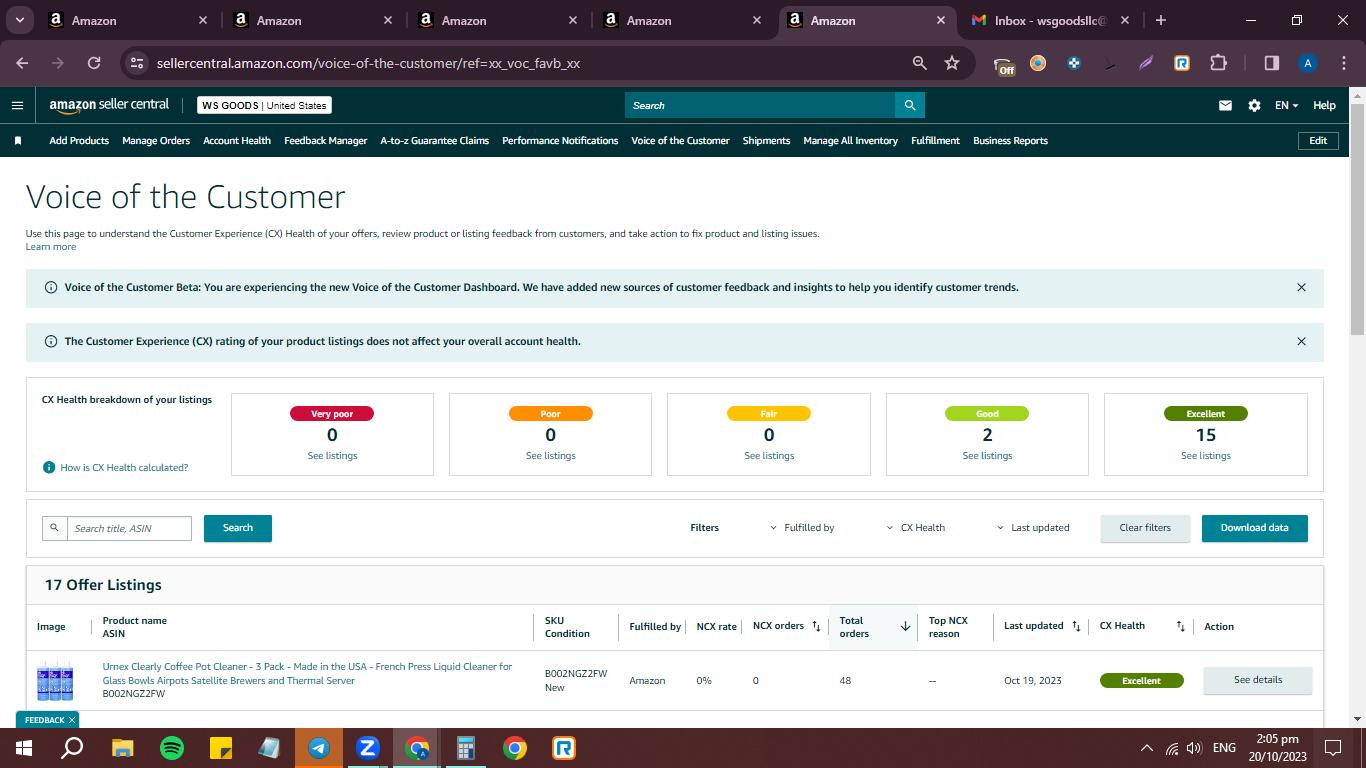Open Account Health page
1366x768 pixels.
(x=237, y=141)
